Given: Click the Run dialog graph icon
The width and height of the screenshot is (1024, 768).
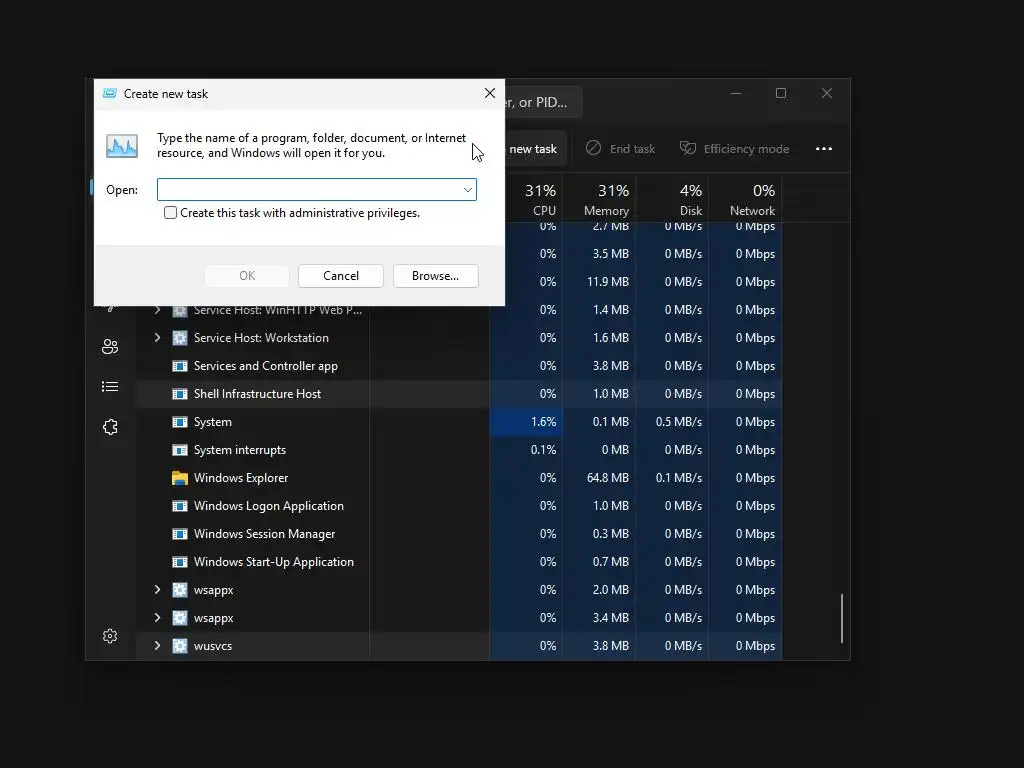Looking at the screenshot, I should click(x=122, y=146).
